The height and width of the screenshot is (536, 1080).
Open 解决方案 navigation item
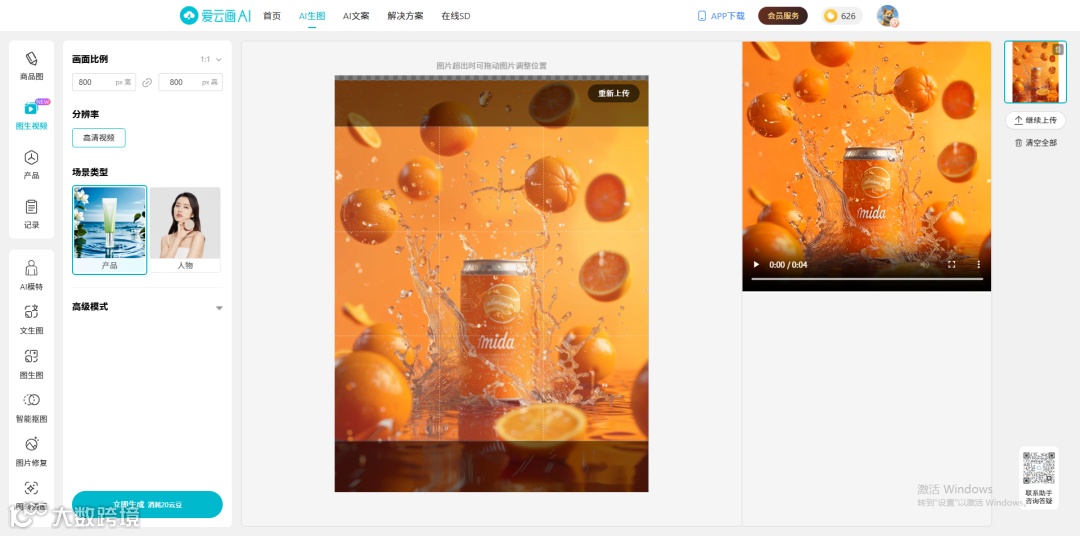(x=406, y=16)
